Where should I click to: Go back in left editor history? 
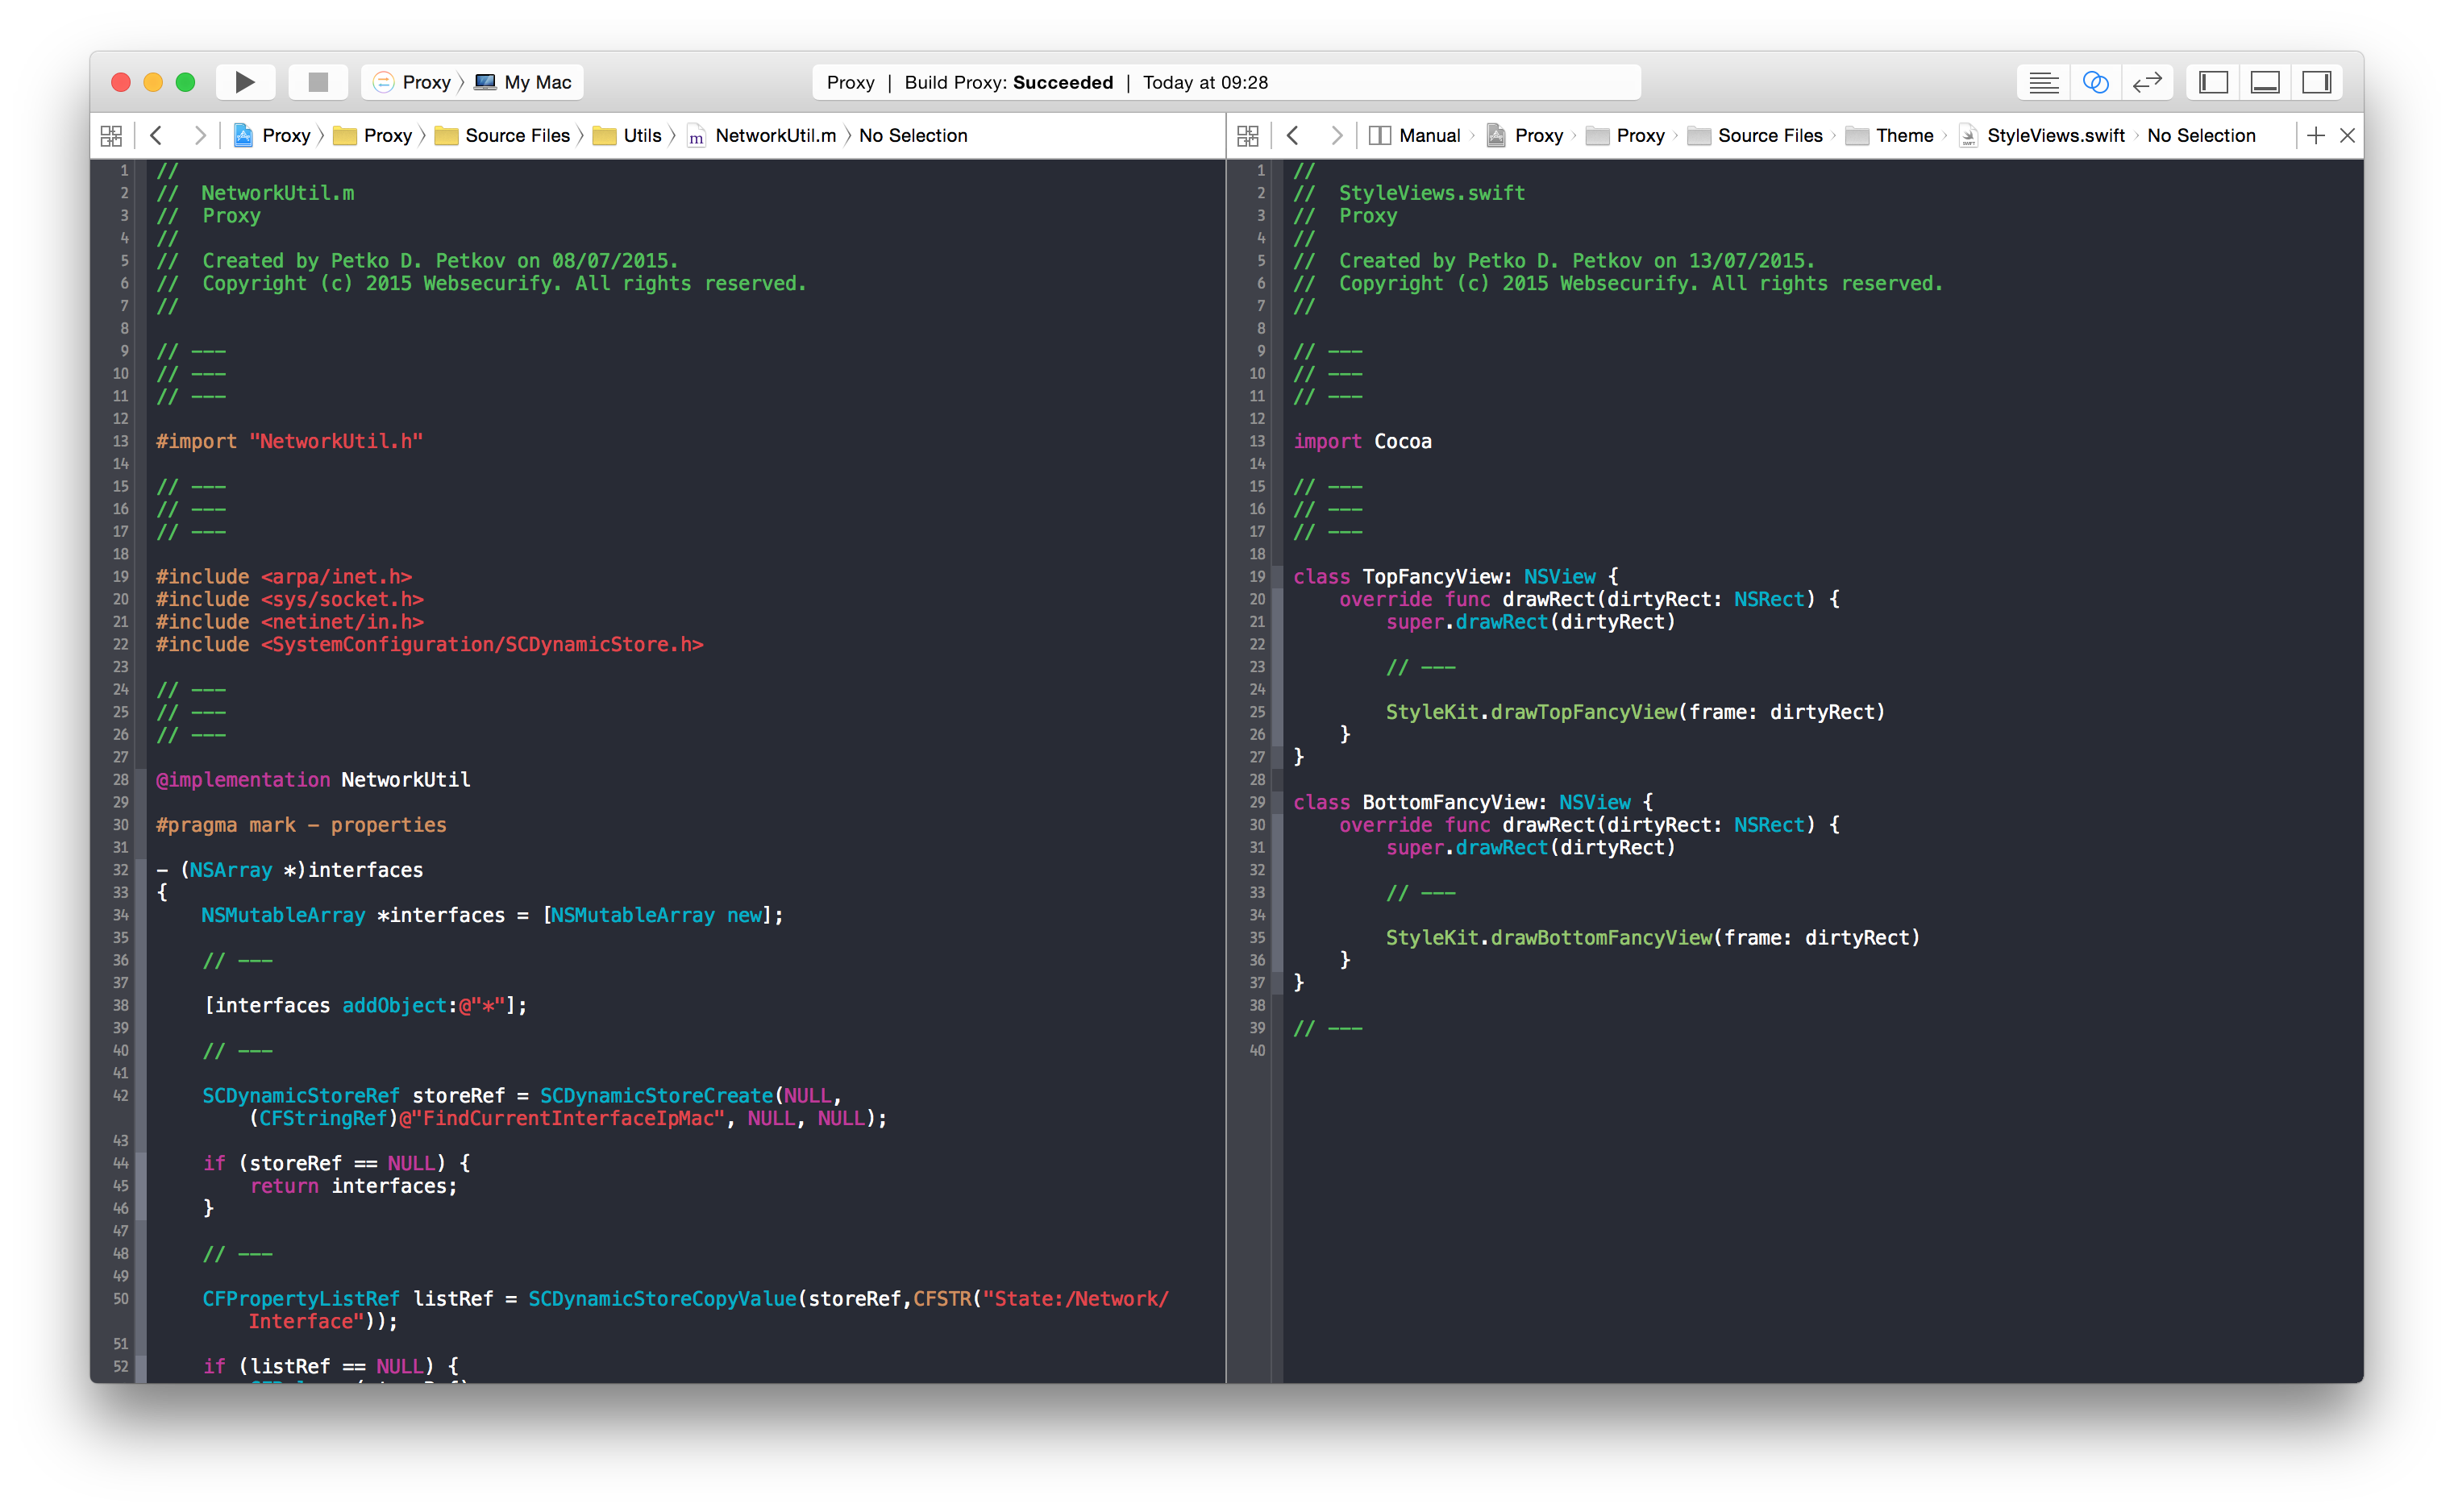(156, 135)
